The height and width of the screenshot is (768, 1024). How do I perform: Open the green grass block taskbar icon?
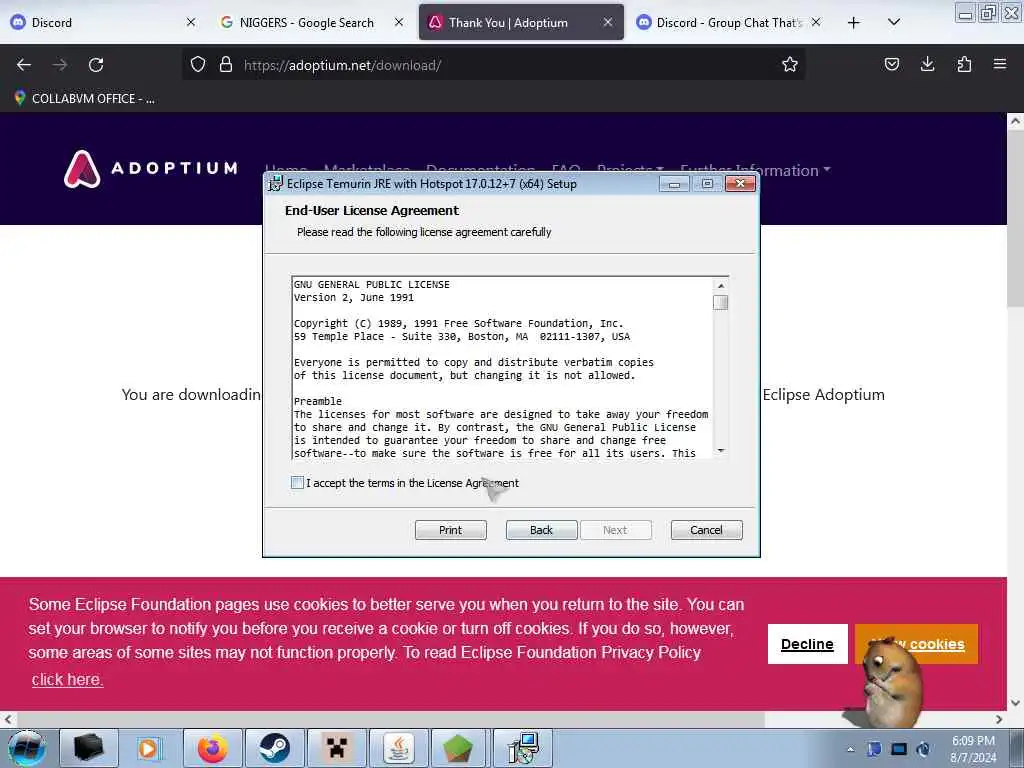pyautogui.click(x=460, y=748)
